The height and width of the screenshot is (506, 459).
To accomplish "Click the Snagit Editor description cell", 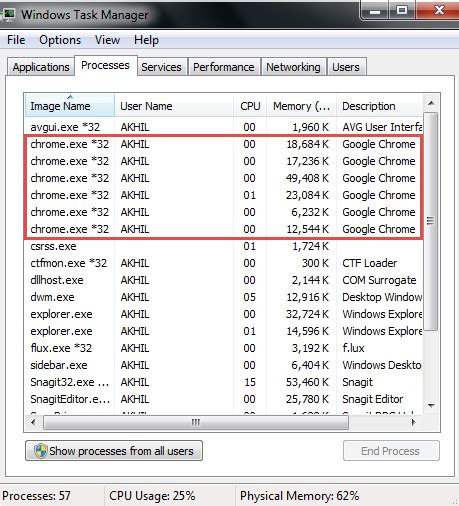I will pyautogui.click(x=373, y=399).
